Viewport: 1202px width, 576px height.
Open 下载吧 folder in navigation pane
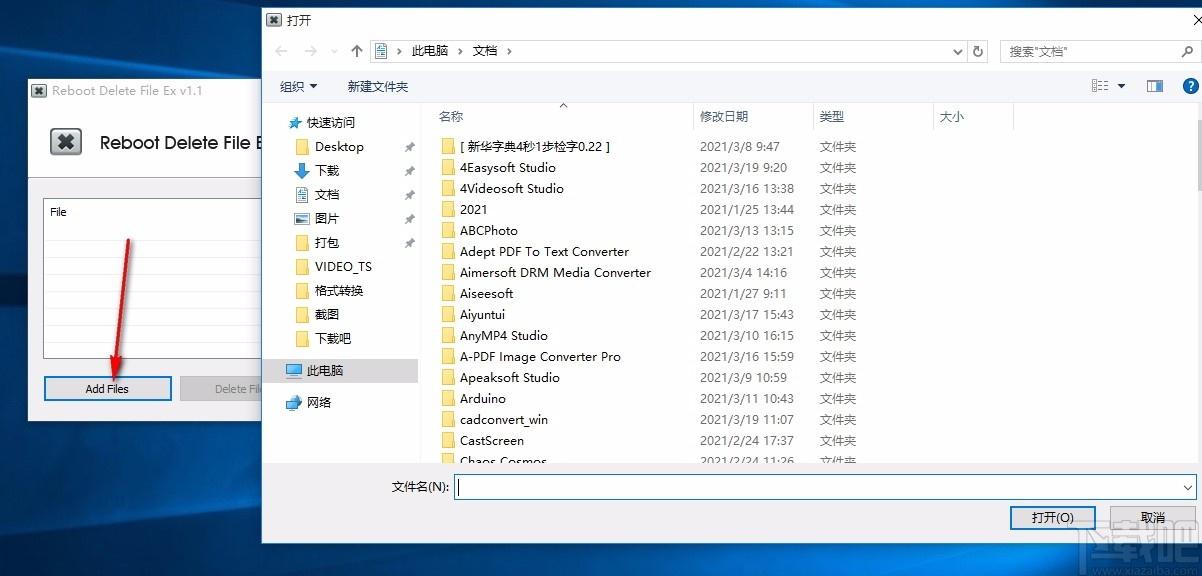(x=333, y=338)
